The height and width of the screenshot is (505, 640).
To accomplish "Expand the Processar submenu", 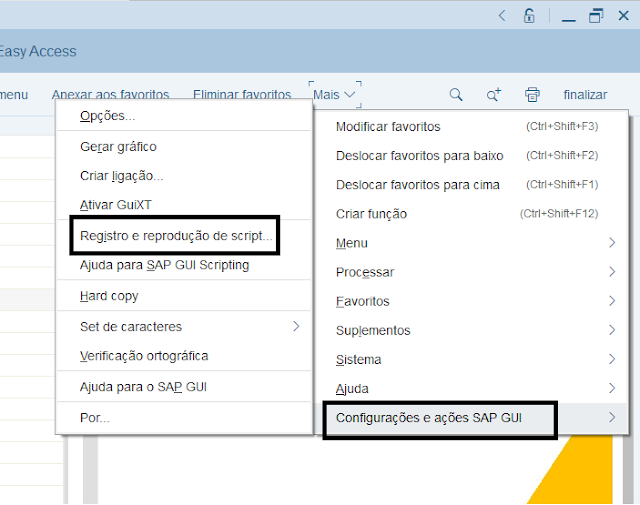I will coord(471,272).
